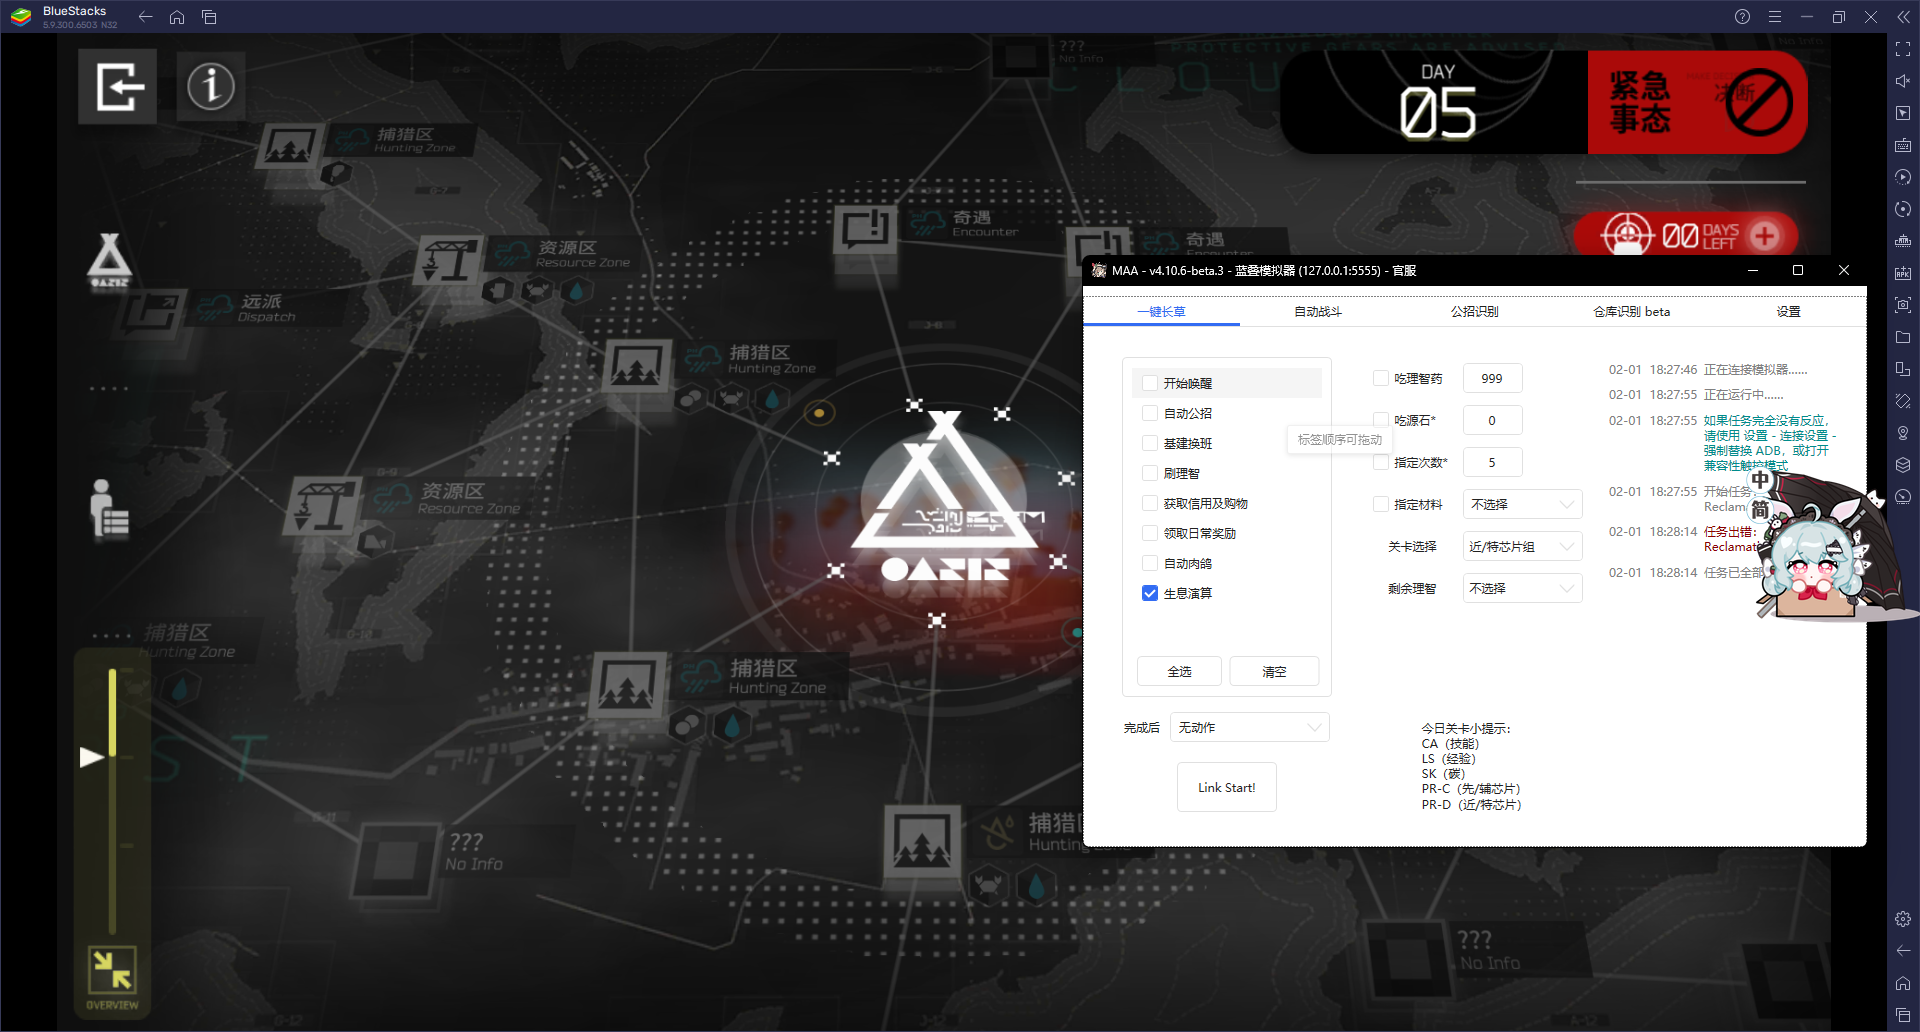This screenshot has width=1920, height=1032.
Task: Open the 关卡选择 dropdown
Action: (1522, 546)
